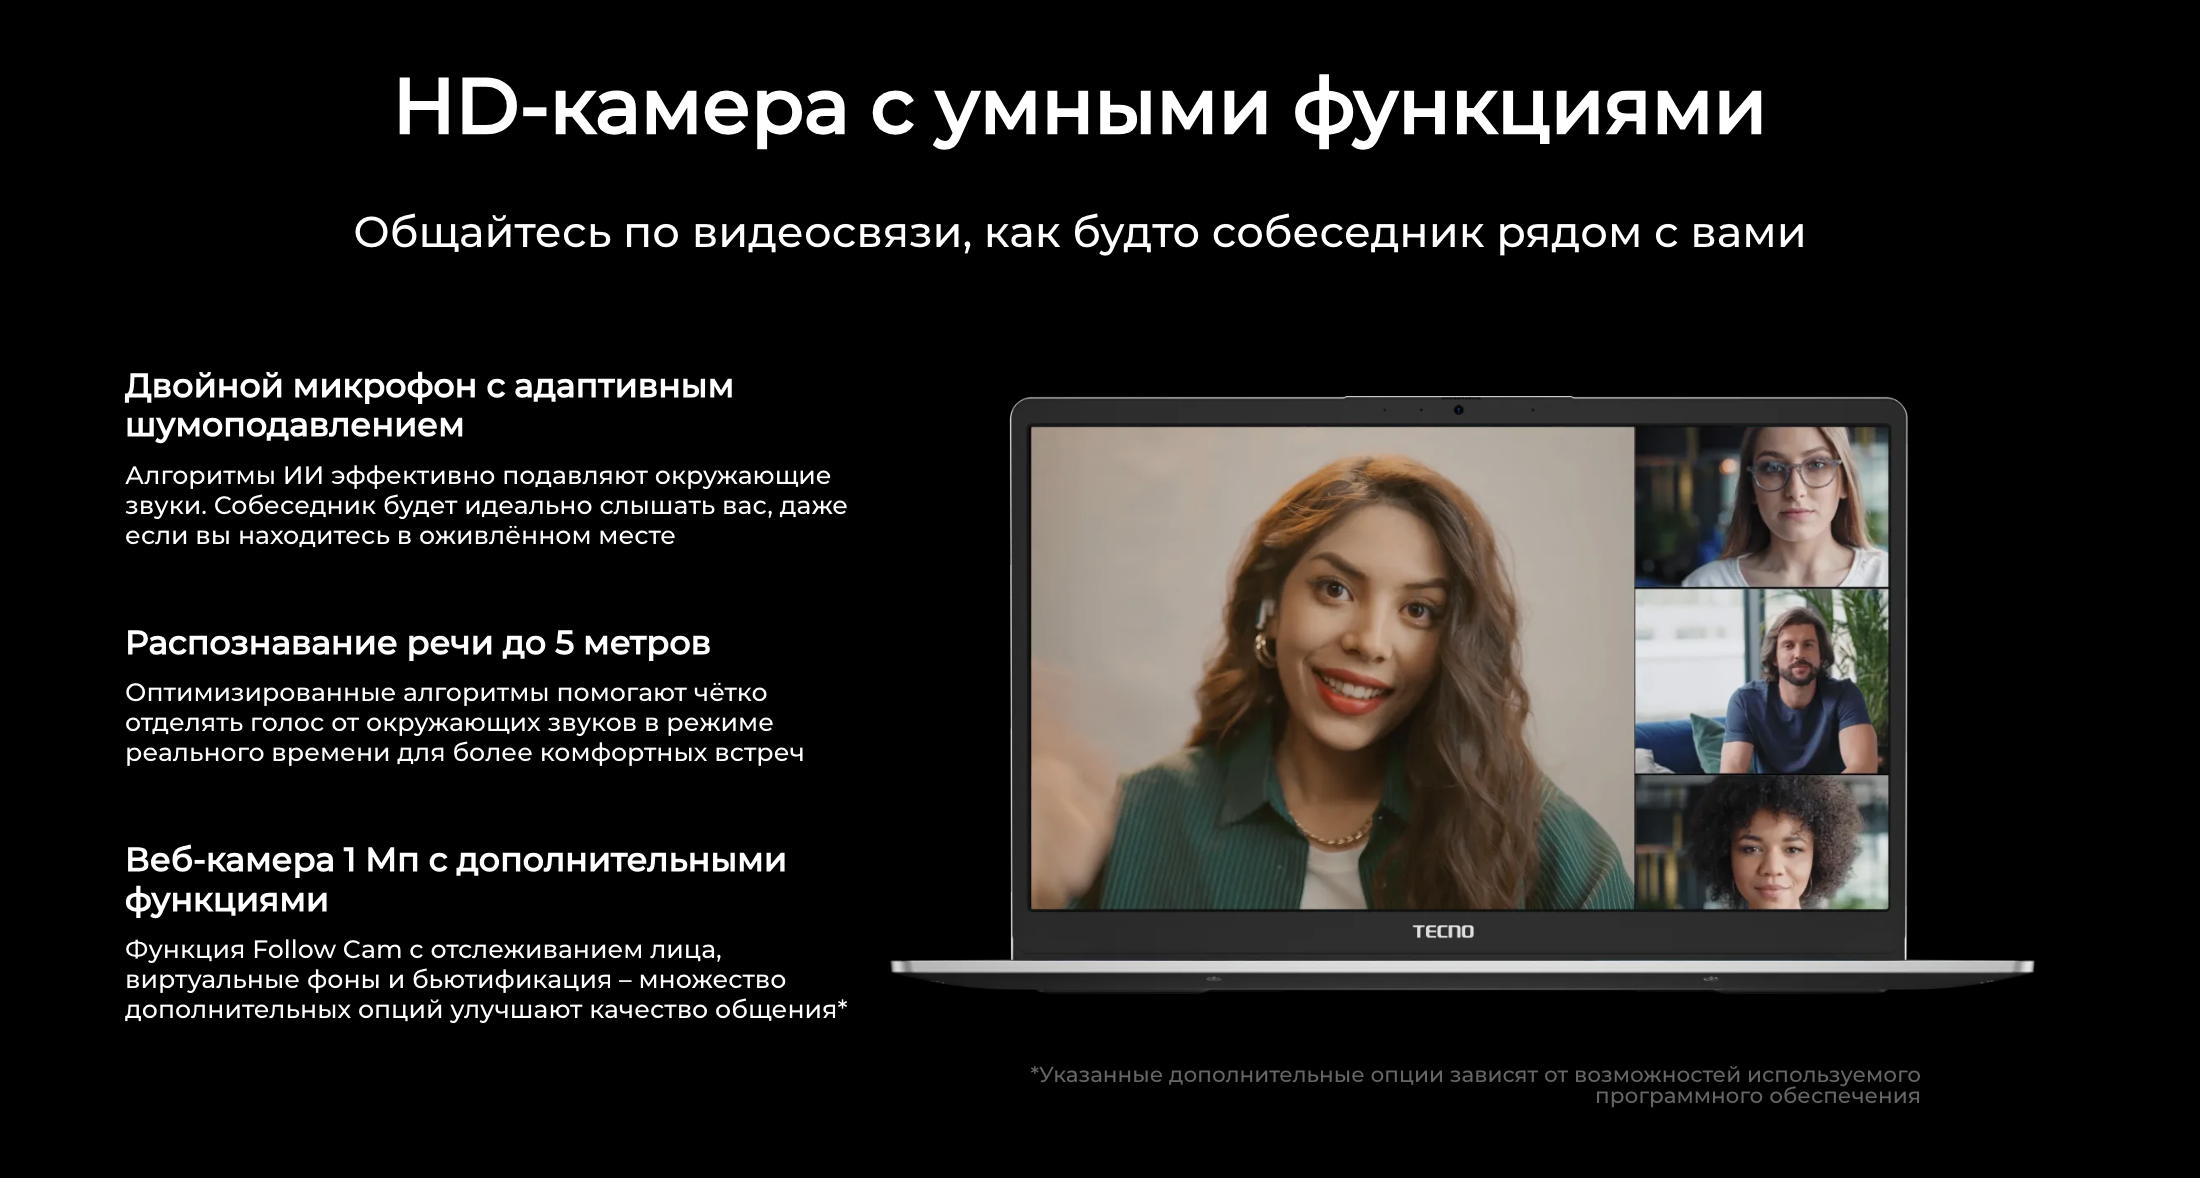This screenshot has height=1178, width=2200.
Task: Select the video tile of woman with curly hair
Action: pos(1762,843)
